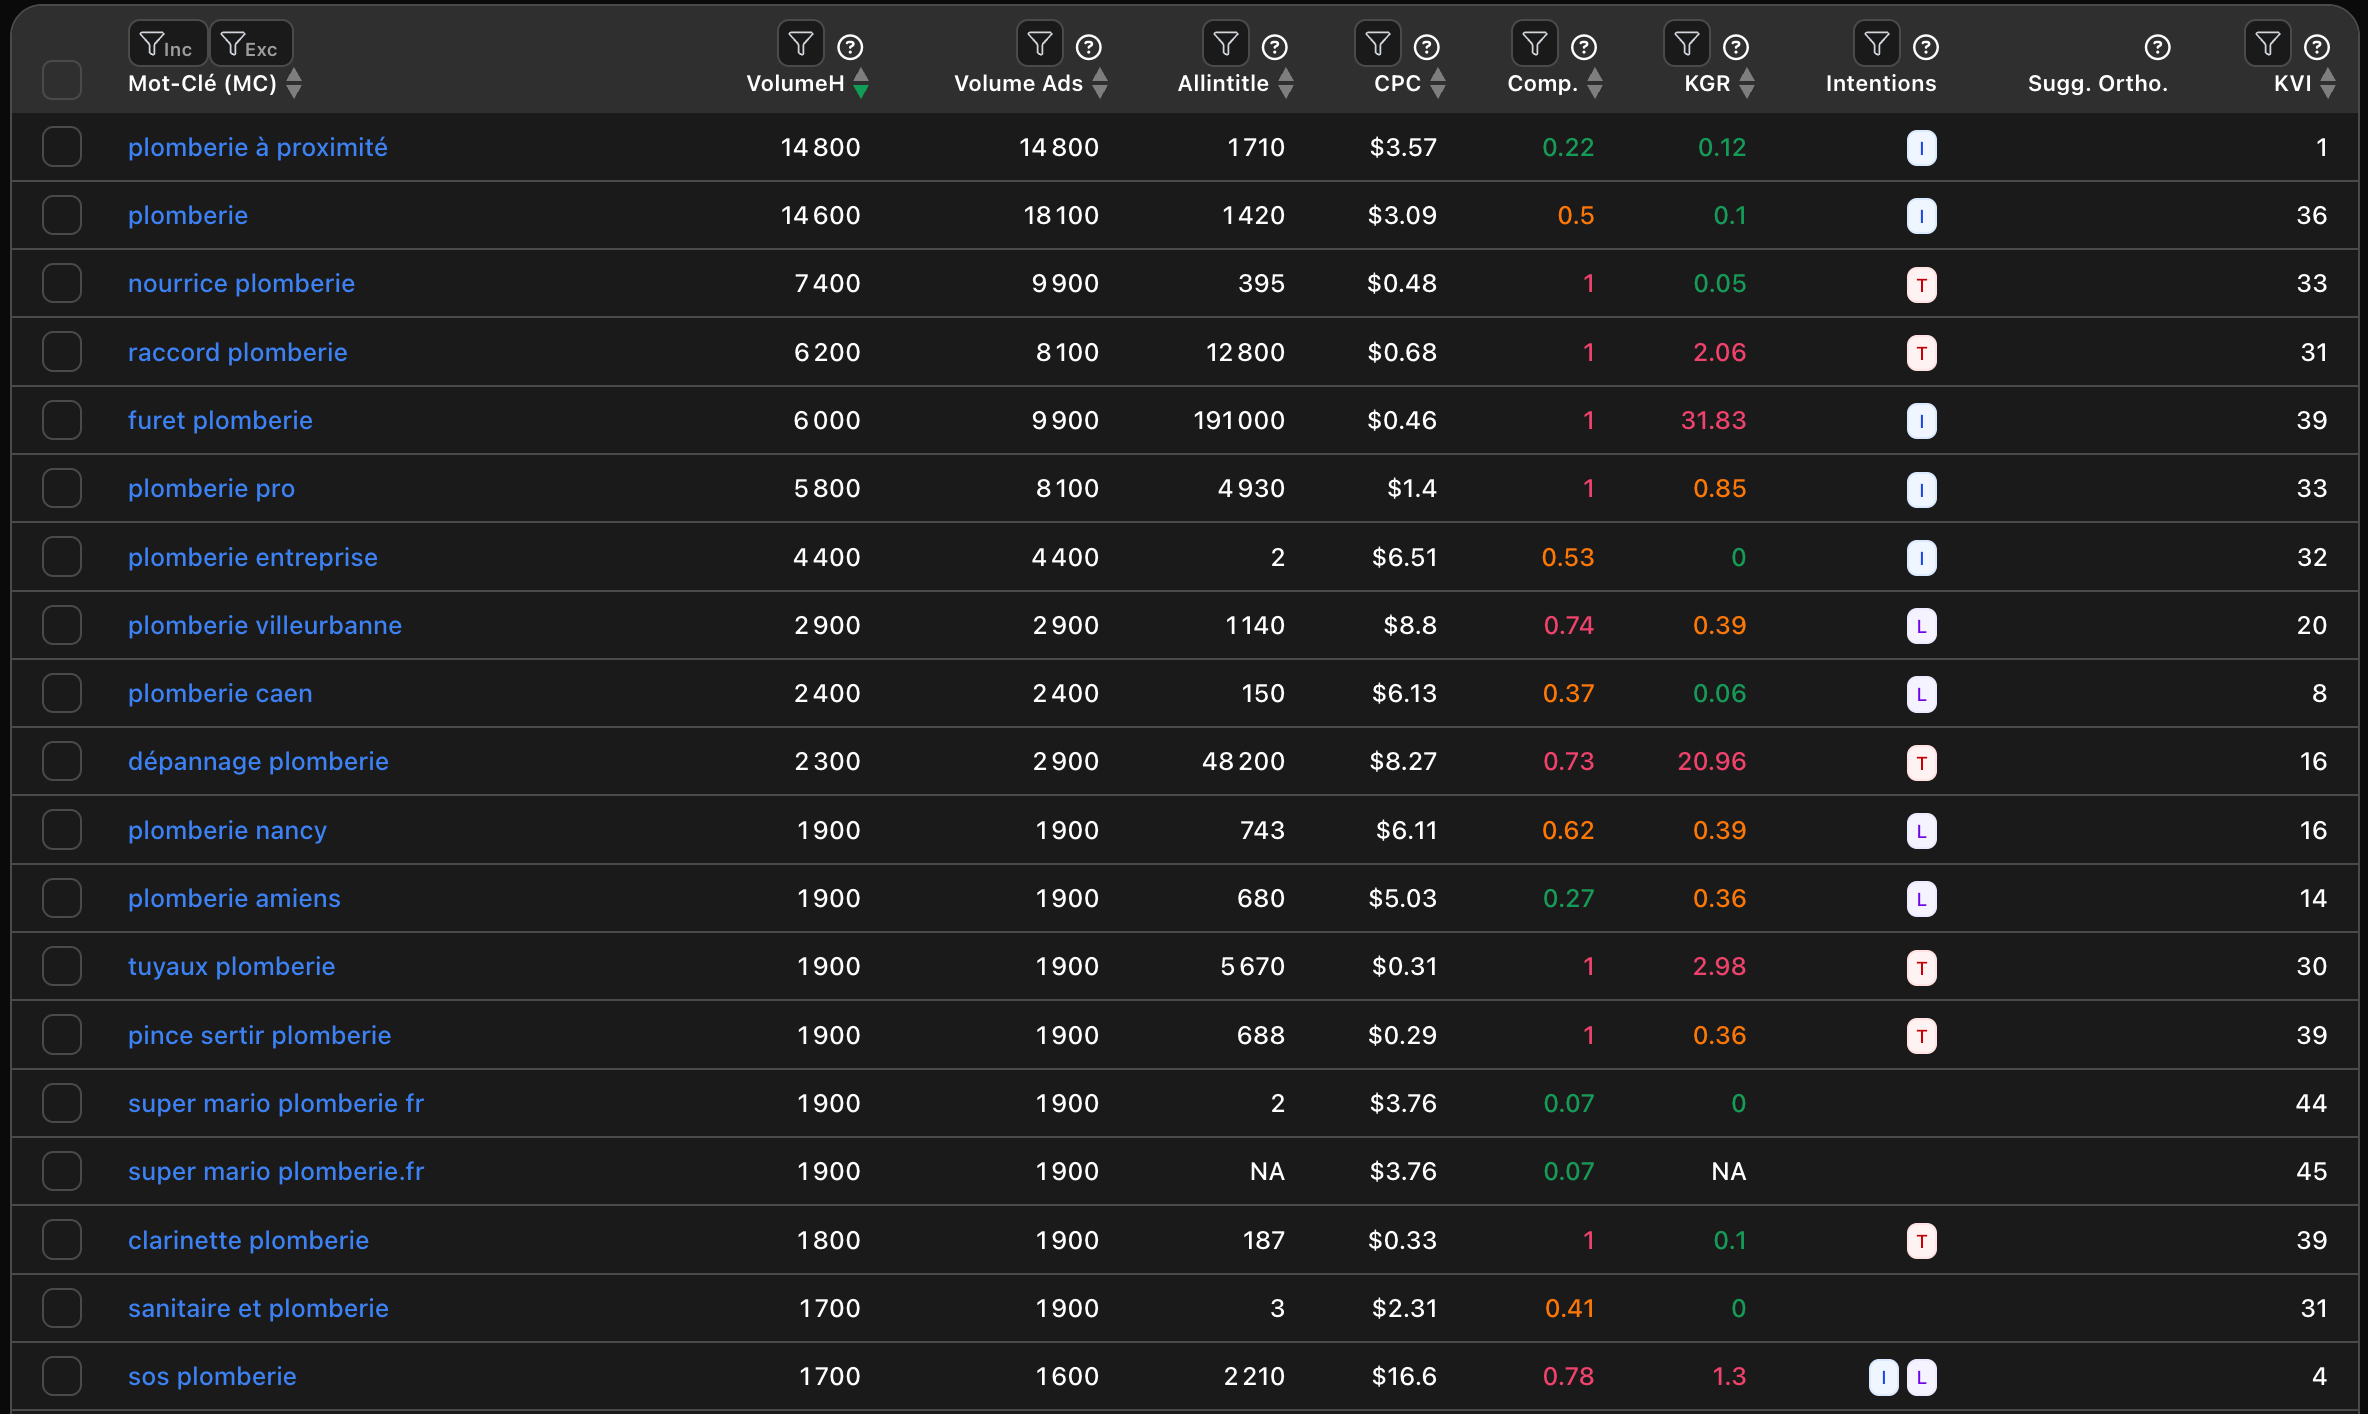Click the Allintitle help question mark
Image resolution: width=2368 pixels, height=1414 pixels.
click(1274, 47)
